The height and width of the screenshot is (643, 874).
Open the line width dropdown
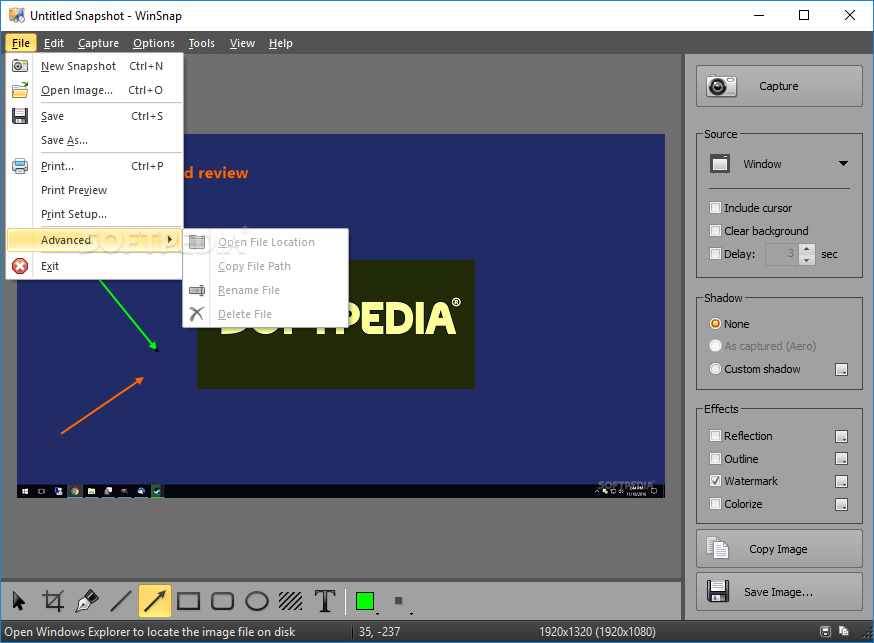(x=411, y=613)
